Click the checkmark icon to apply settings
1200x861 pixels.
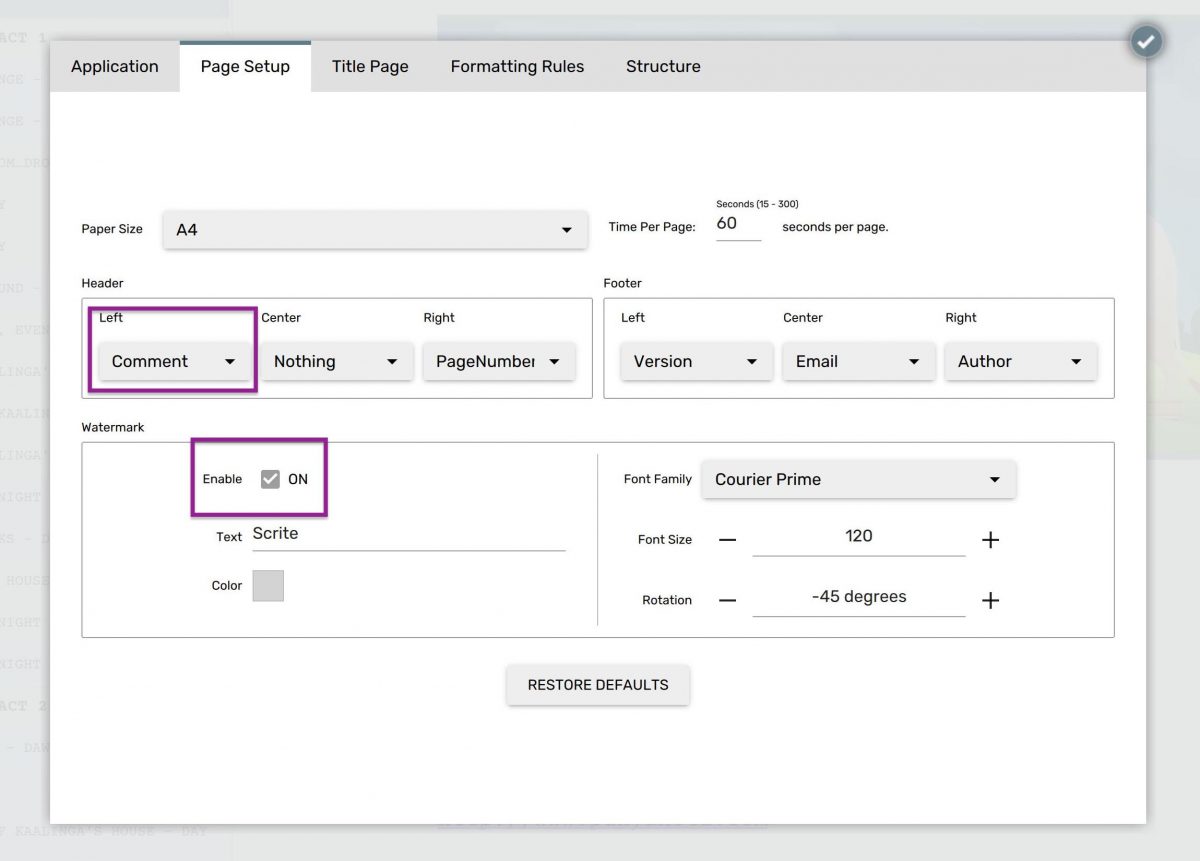(x=1146, y=42)
